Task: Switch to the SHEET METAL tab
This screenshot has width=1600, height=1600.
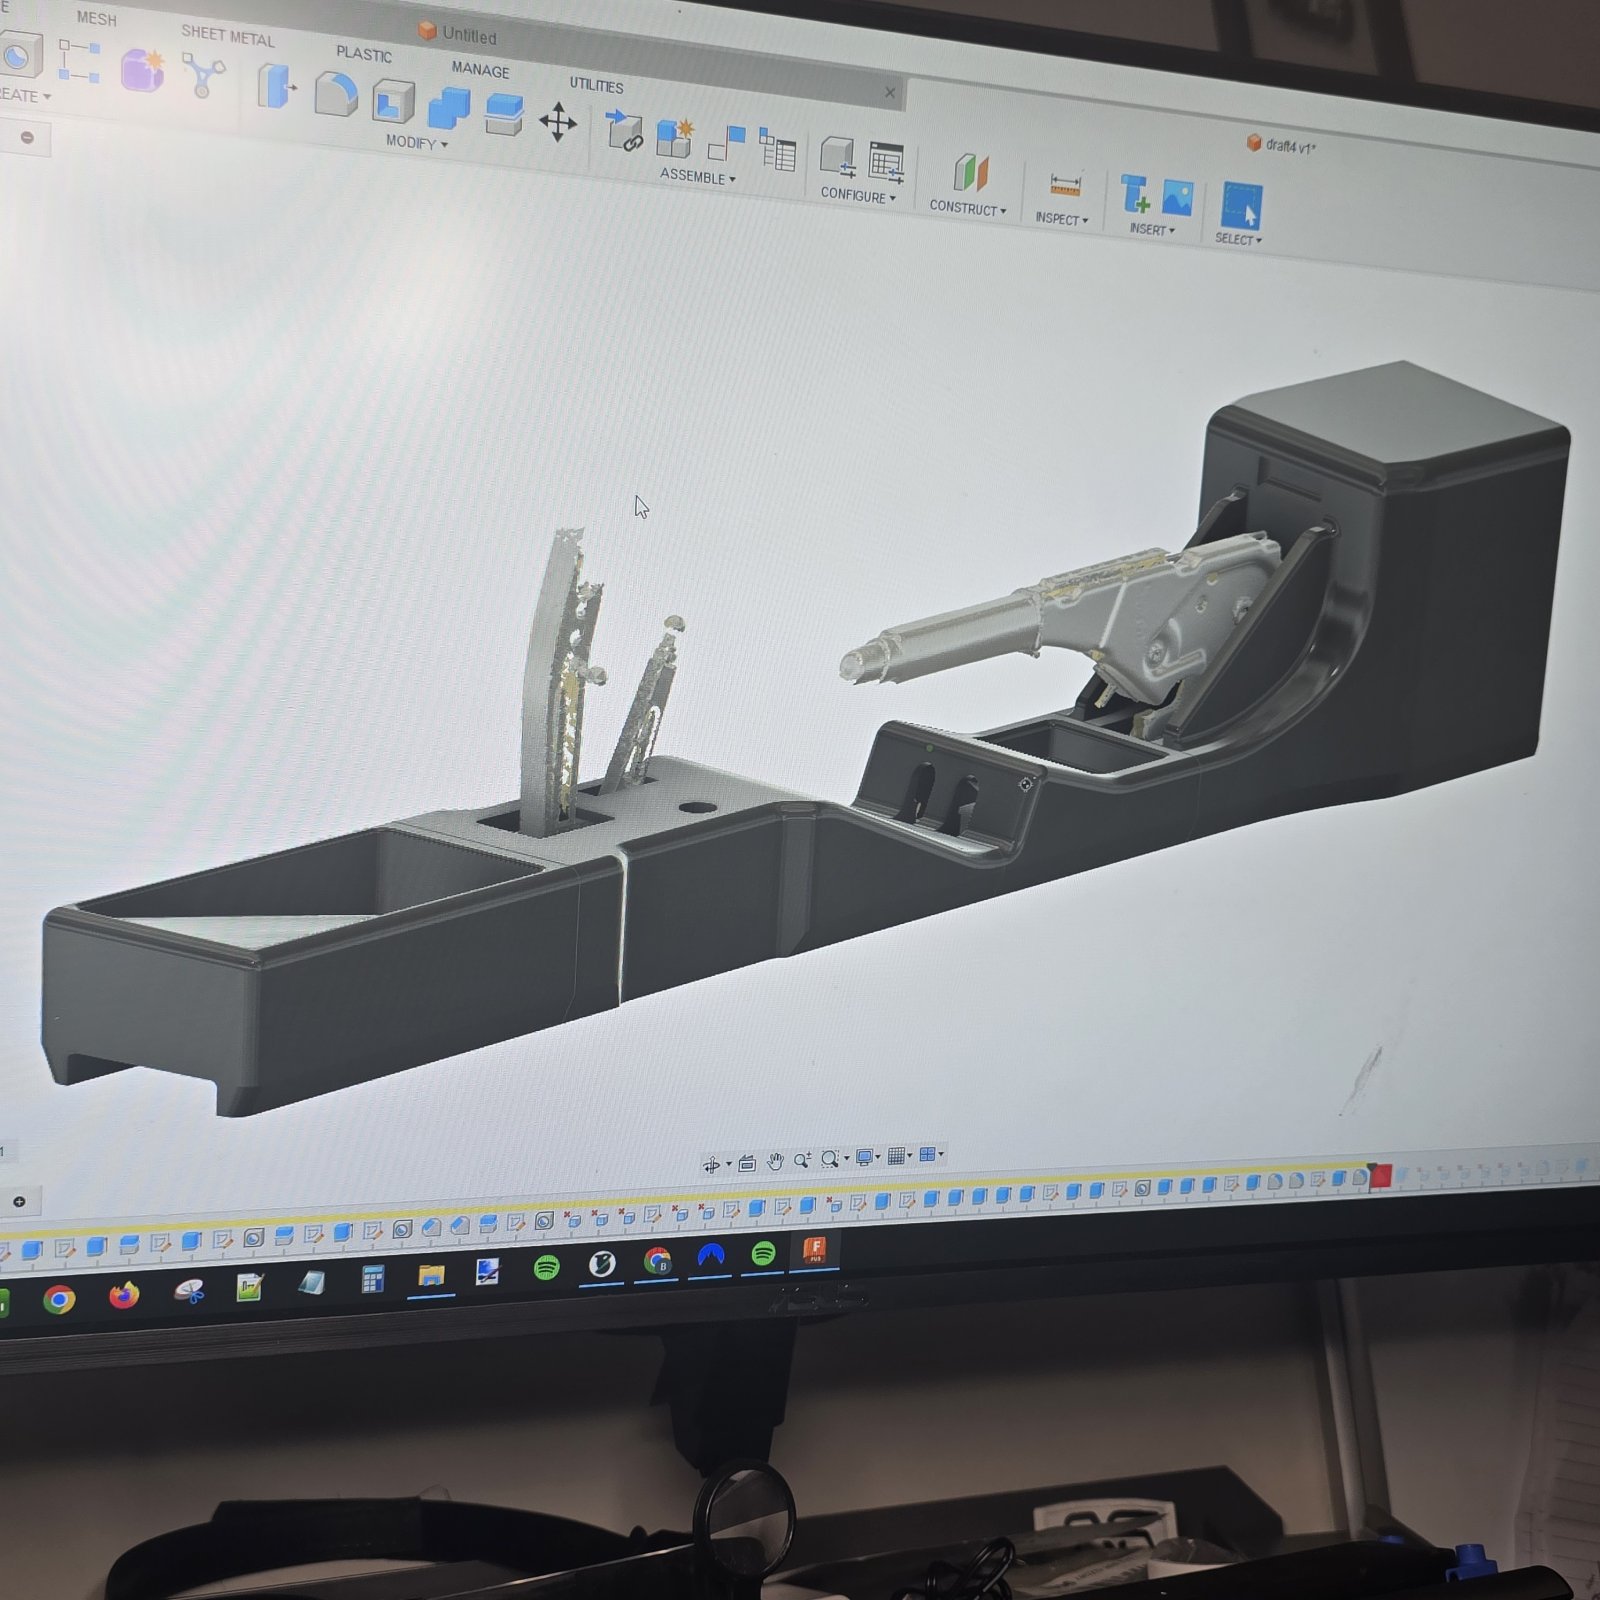Action: [227, 36]
